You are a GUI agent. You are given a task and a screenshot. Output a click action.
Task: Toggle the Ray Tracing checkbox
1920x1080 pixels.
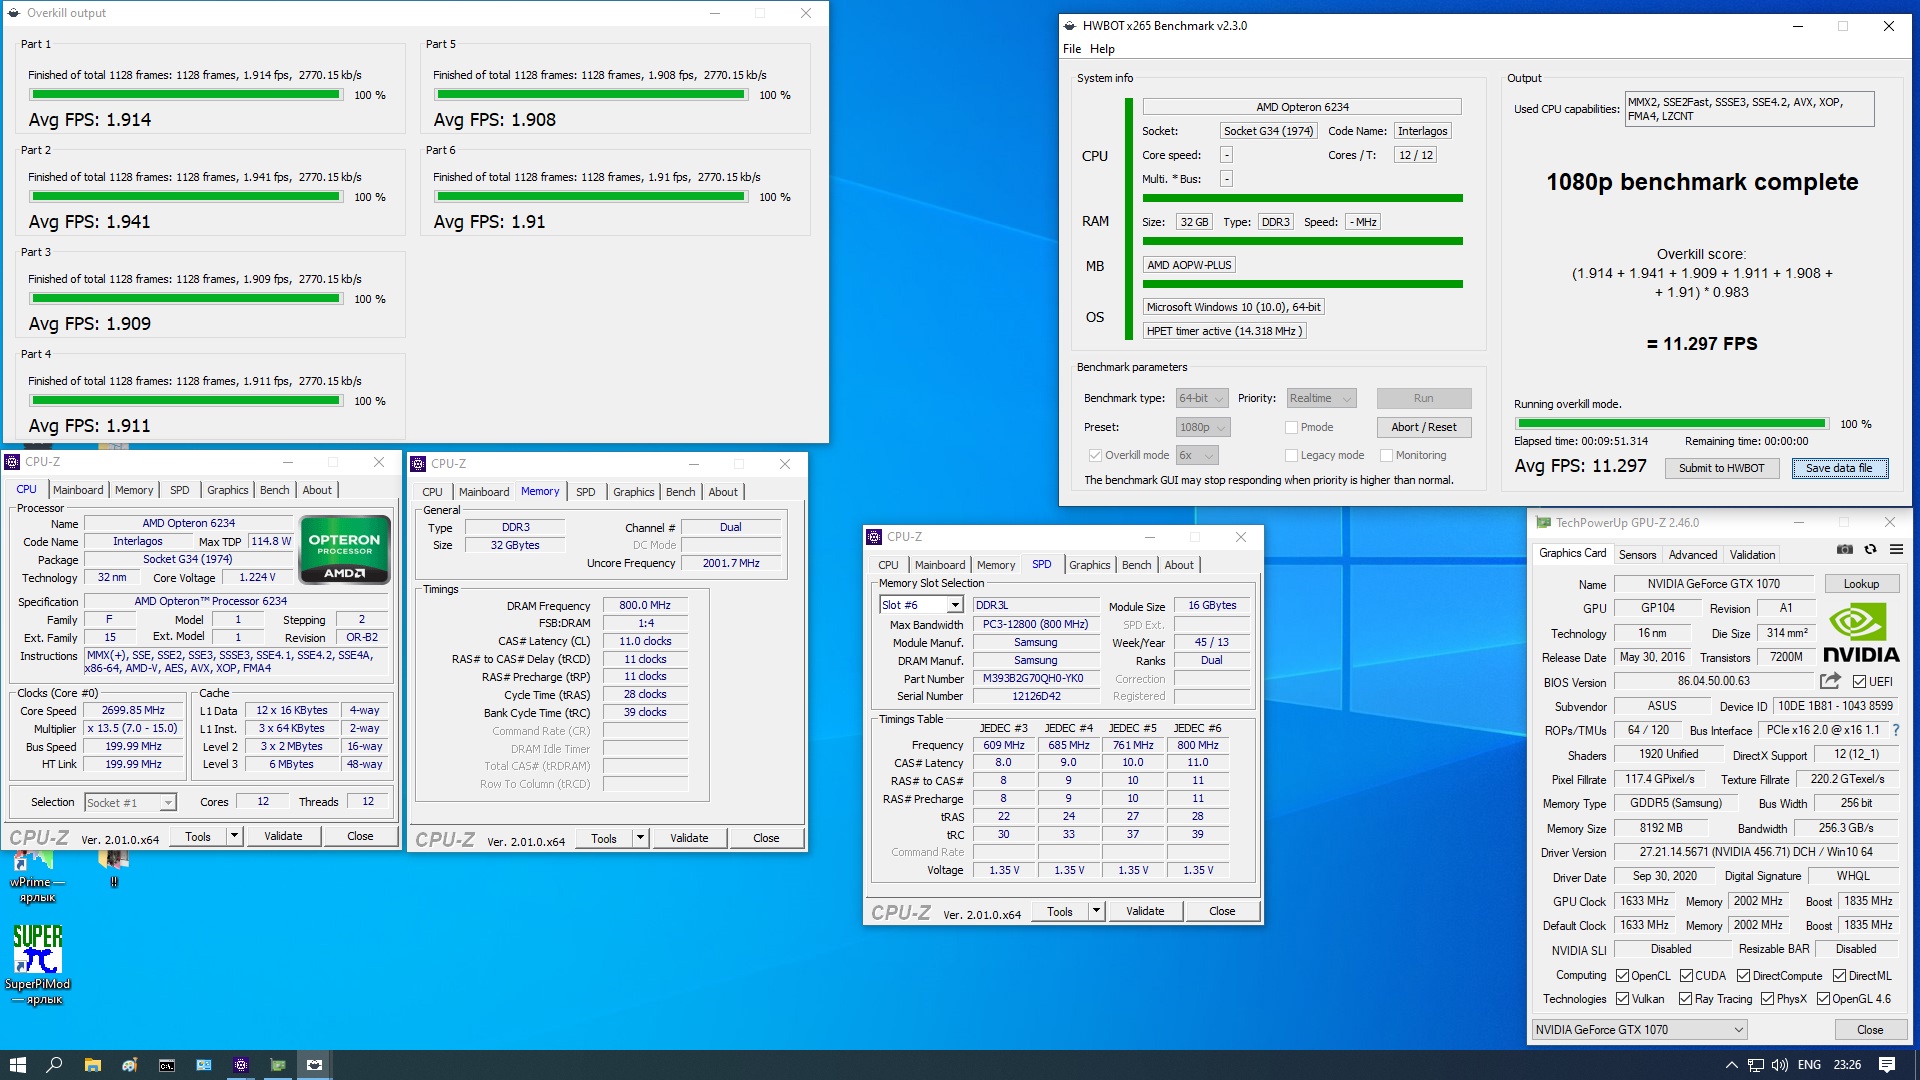pyautogui.click(x=1685, y=999)
